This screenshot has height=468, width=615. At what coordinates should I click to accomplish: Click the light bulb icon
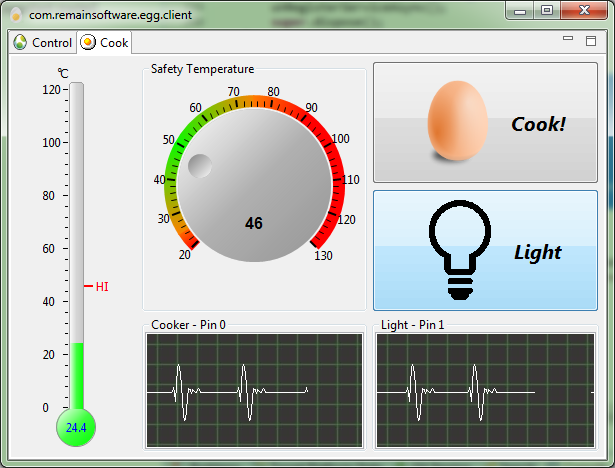459,248
